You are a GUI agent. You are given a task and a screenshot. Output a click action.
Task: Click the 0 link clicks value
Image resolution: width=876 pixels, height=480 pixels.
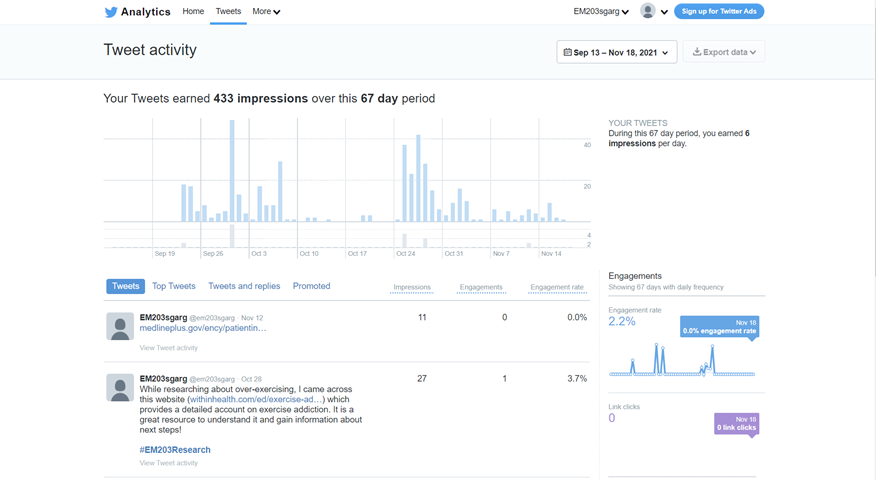coord(612,418)
